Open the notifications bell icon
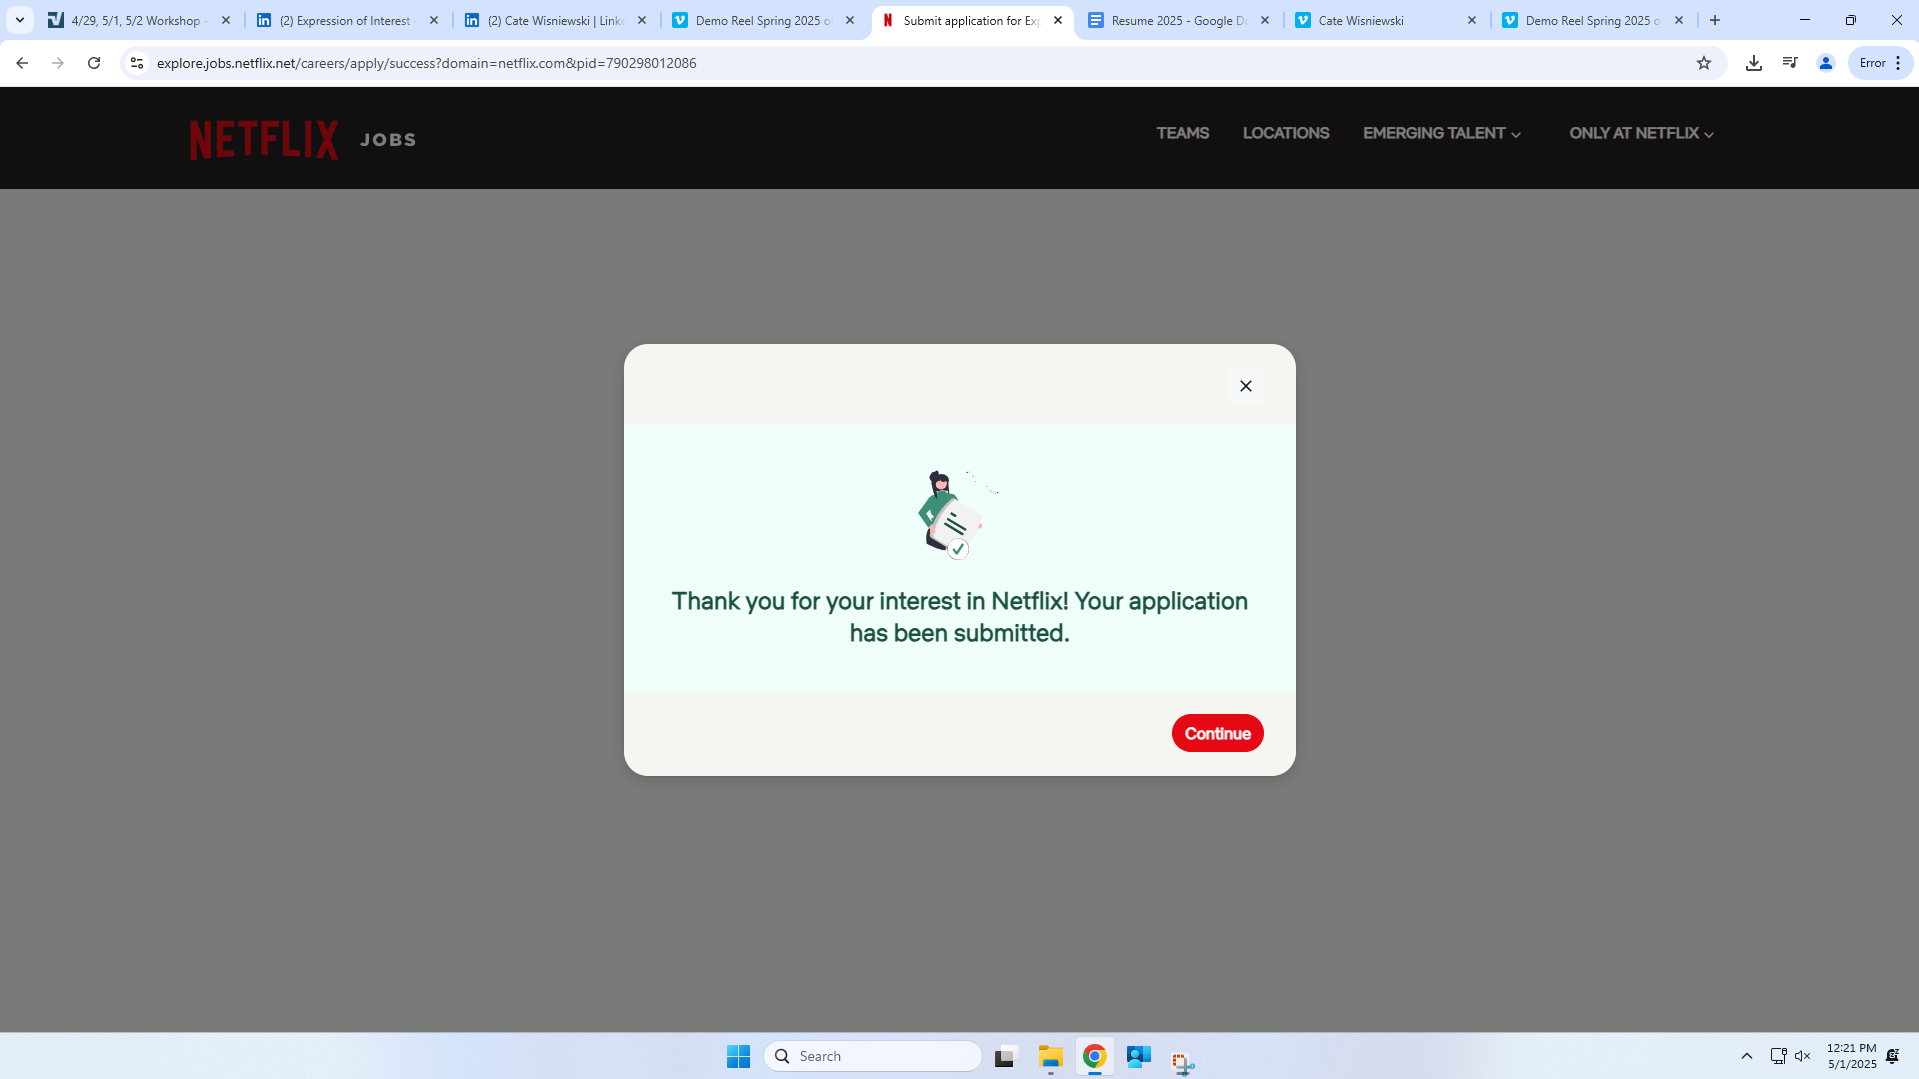The image size is (1919, 1079). click(x=1893, y=1056)
